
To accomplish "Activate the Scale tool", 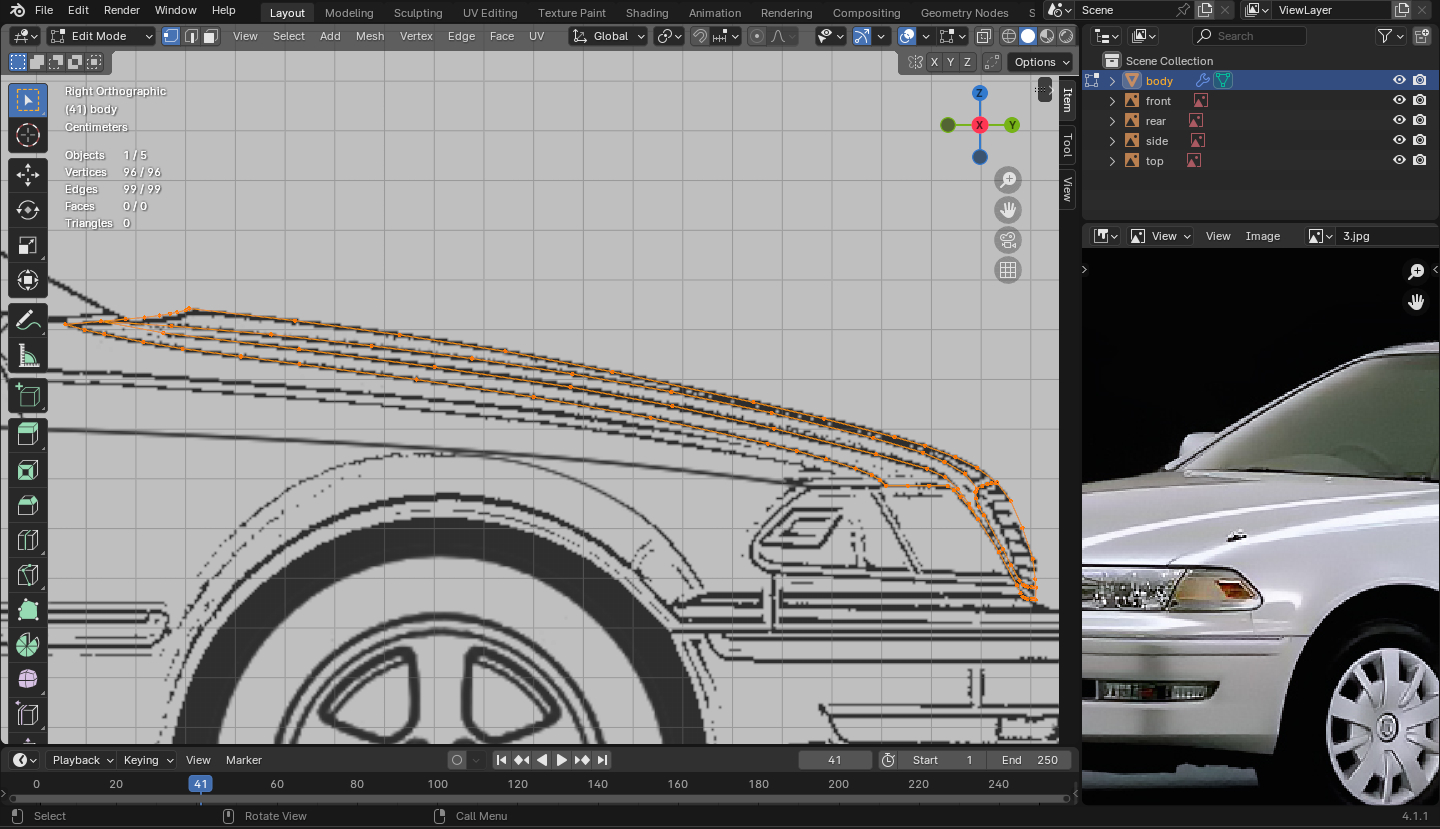I will [28, 245].
